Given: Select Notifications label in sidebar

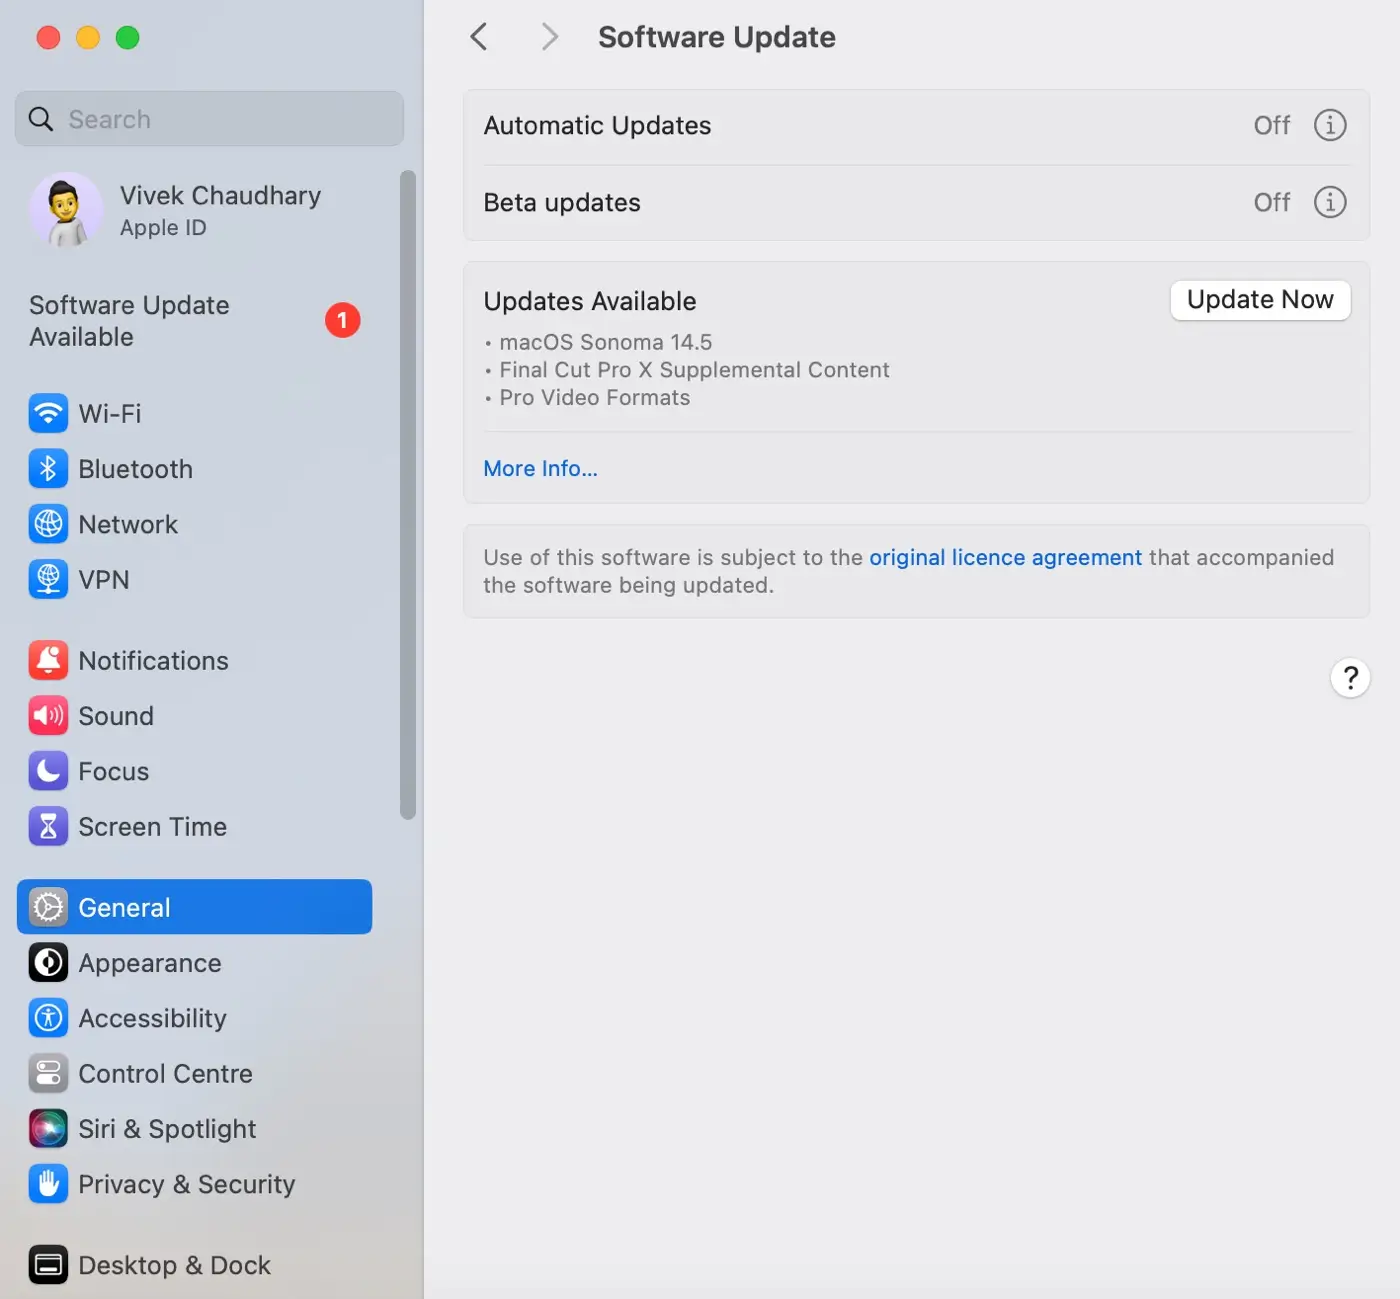Looking at the screenshot, I should point(153,660).
